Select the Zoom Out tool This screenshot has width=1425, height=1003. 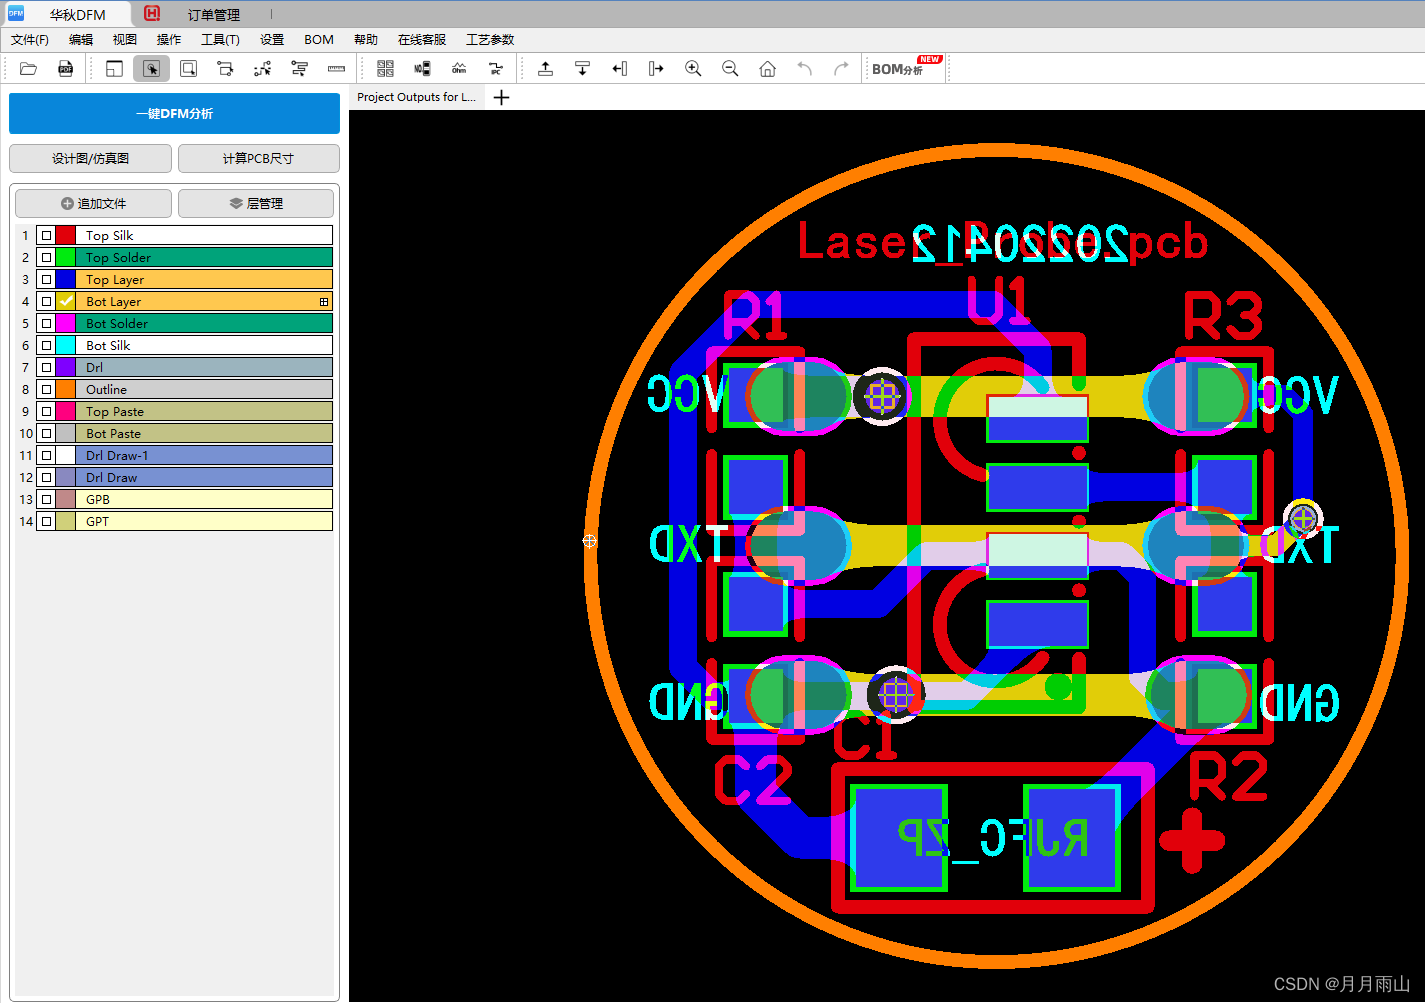730,68
